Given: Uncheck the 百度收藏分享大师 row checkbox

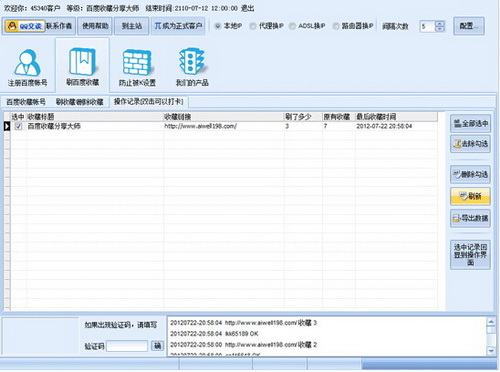Looking at the screenshot, I should pos(18,126).
